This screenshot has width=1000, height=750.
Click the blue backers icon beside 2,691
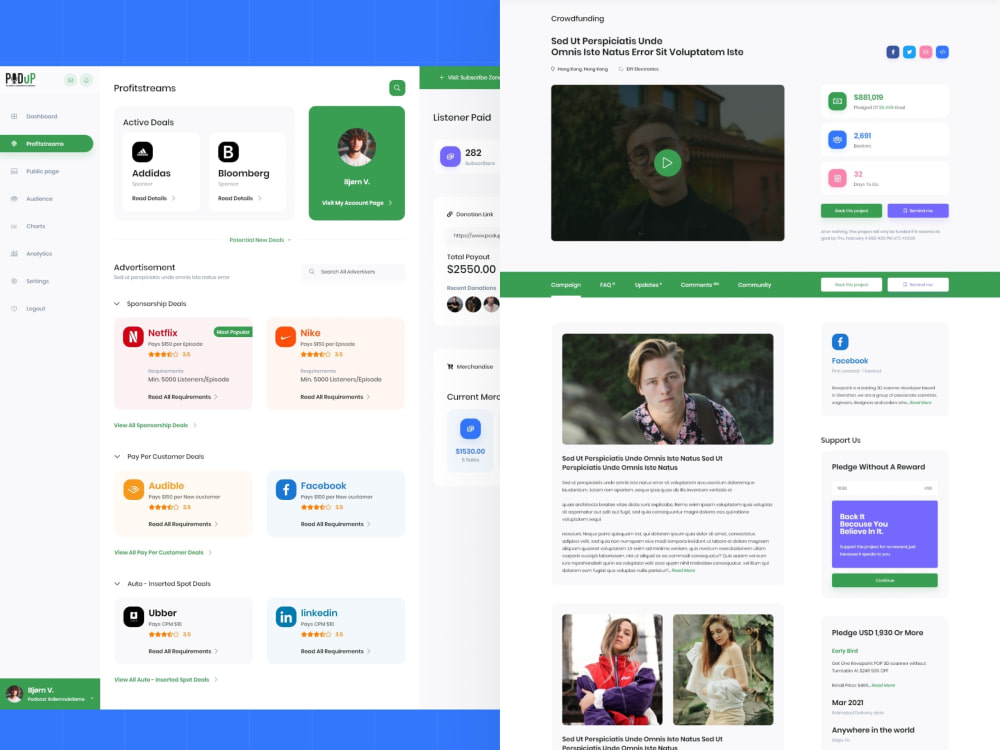pyautogui.click(x=837, y=140)
